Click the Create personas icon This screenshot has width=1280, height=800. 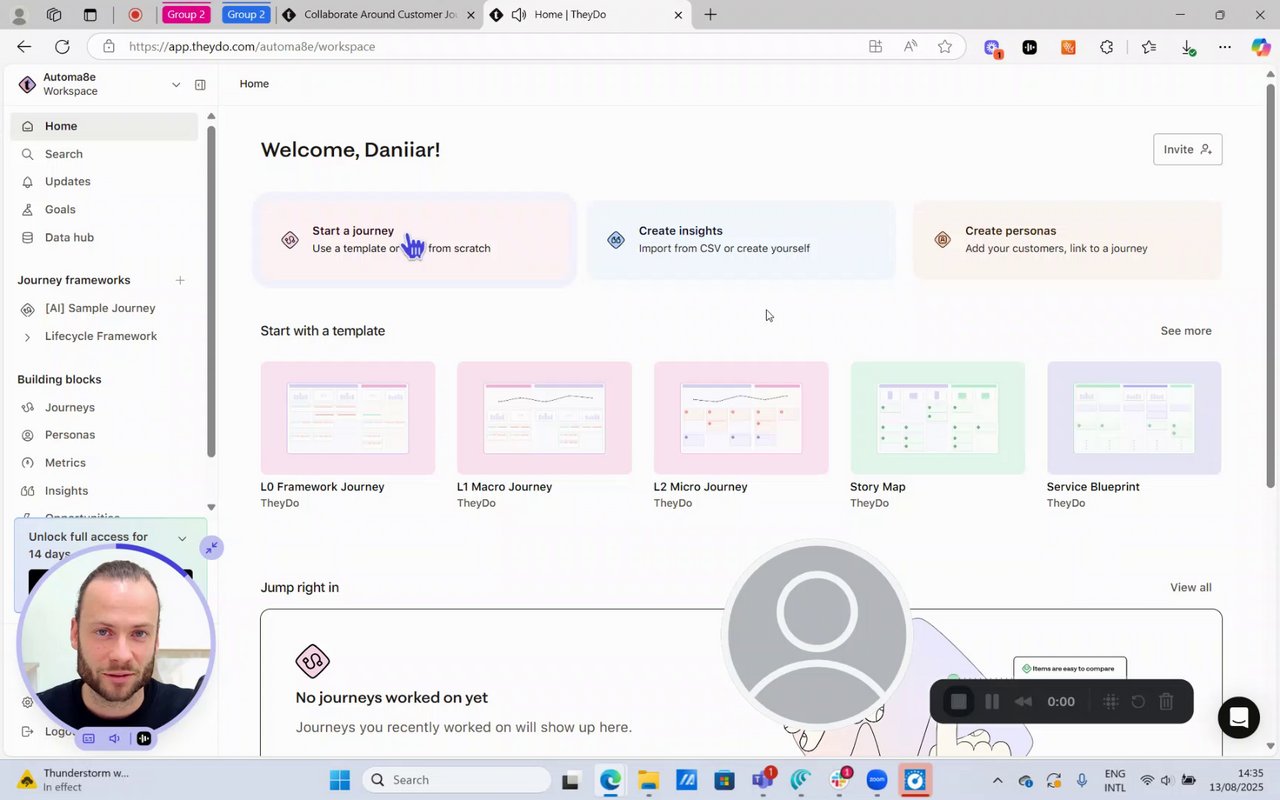(942, 240)
